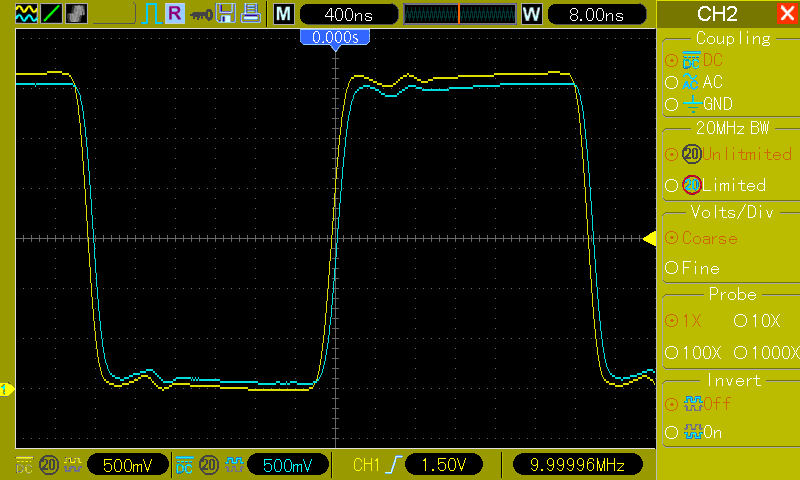800x480 pixels.
Task: Open CH2 500mV scale readout
Action: pos(288,465)
